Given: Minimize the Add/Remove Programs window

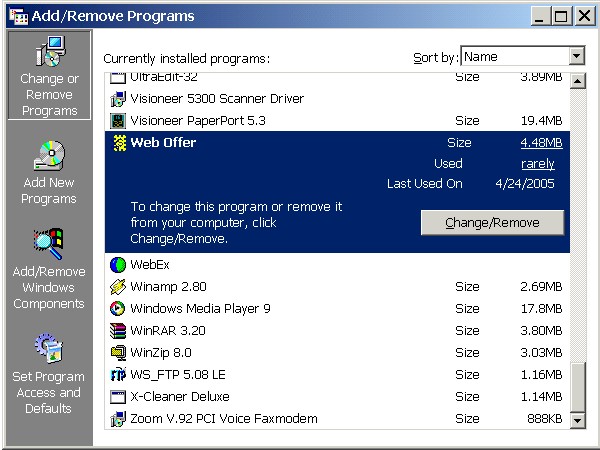Looking at the screenshot, I should 540,16.
